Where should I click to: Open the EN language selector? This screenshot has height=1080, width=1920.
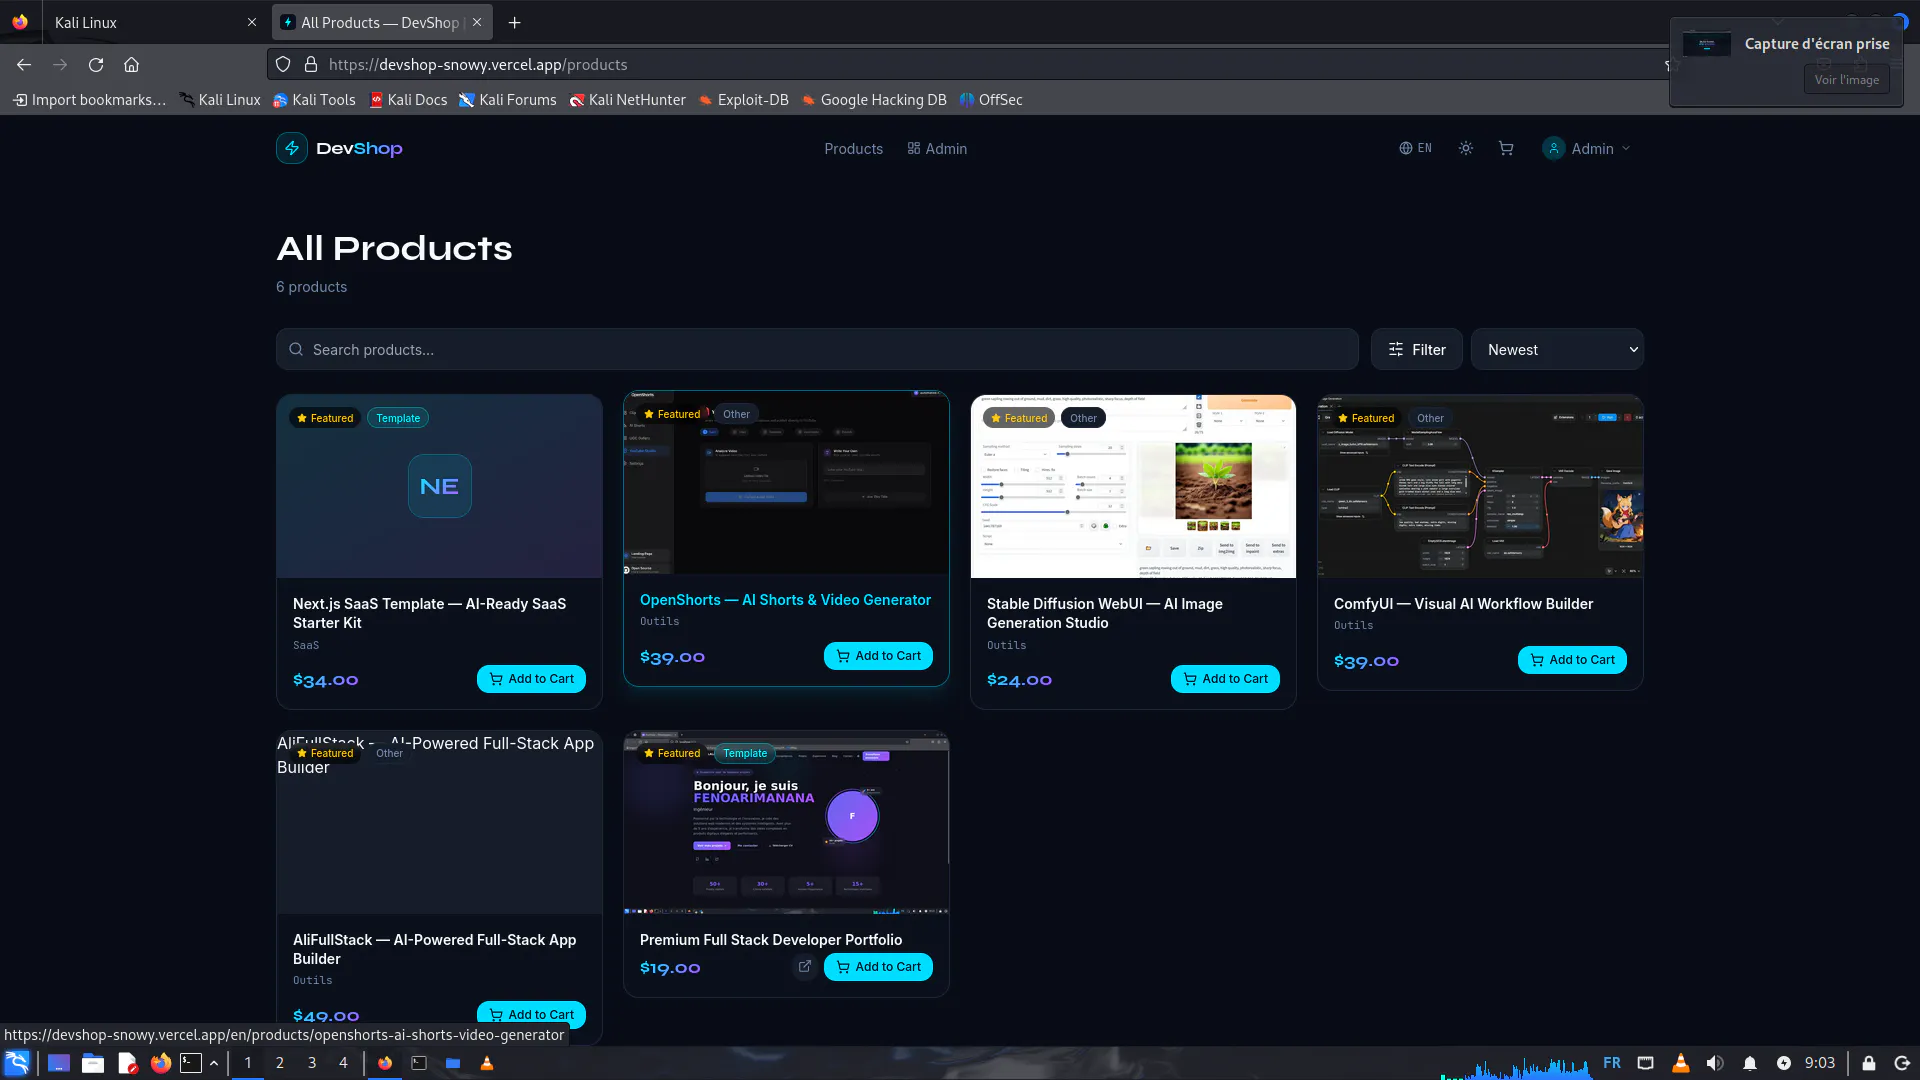[x=1416, y=148]
